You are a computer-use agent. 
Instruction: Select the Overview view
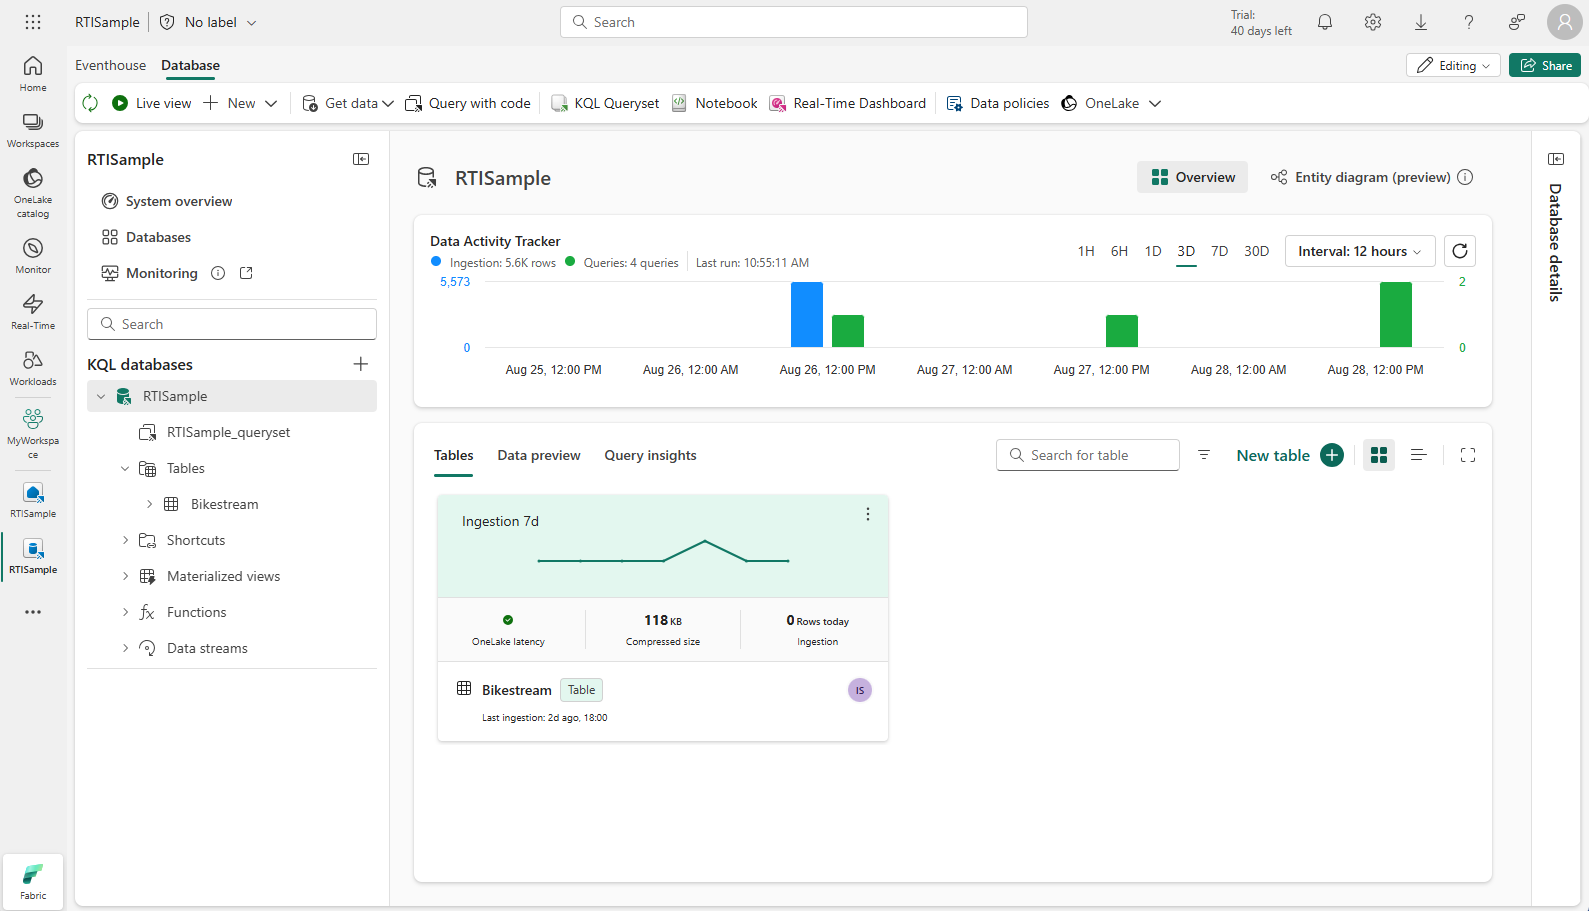pyautogui.click(x=1193, y=177)
